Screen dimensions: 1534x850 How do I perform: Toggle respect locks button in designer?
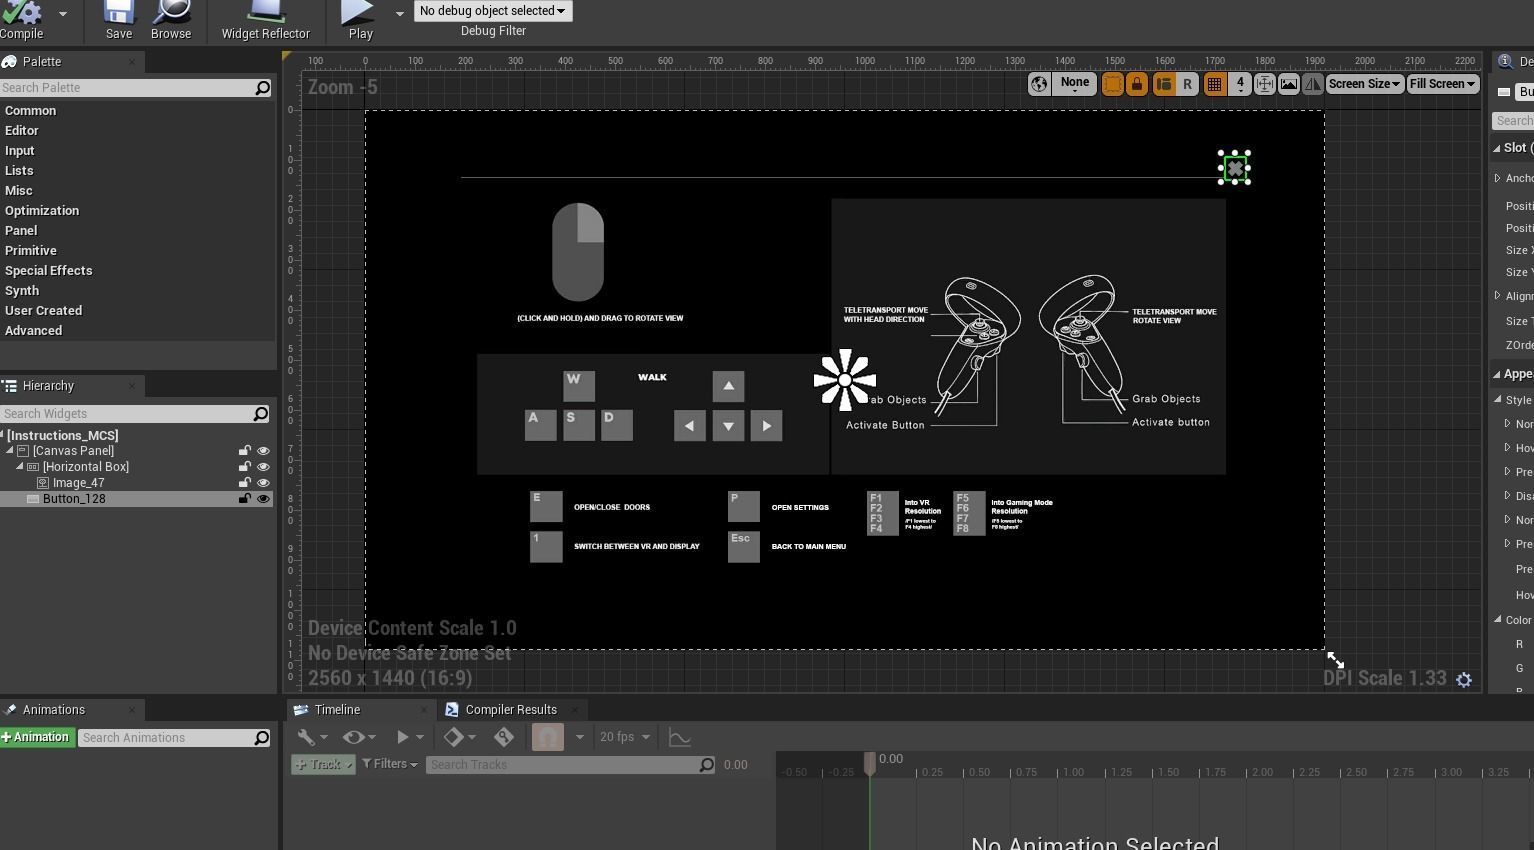(x=1137, y=84)
